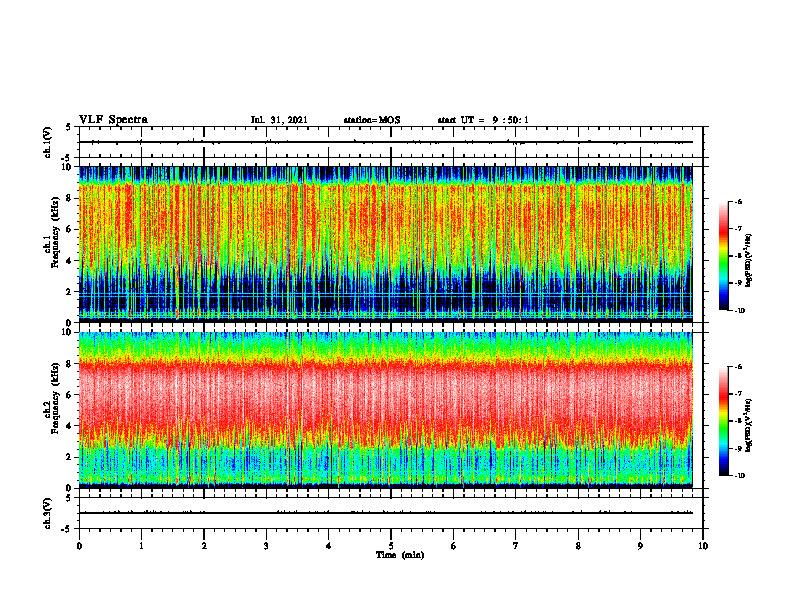Click the ch.2 color scale bar
Screen dimensions: 792x612
(x=724, y=421)
